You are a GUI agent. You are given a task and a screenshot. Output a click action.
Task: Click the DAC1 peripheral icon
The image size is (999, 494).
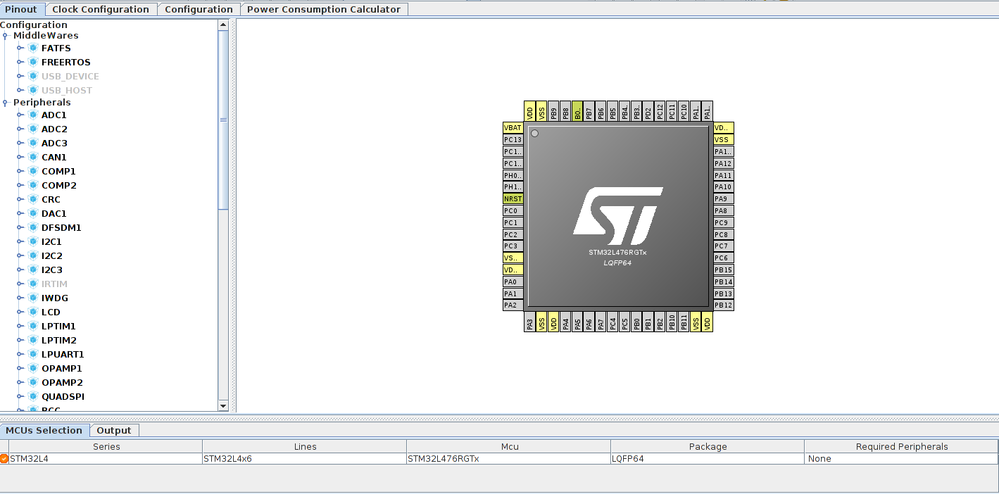[x=33, y=213]
